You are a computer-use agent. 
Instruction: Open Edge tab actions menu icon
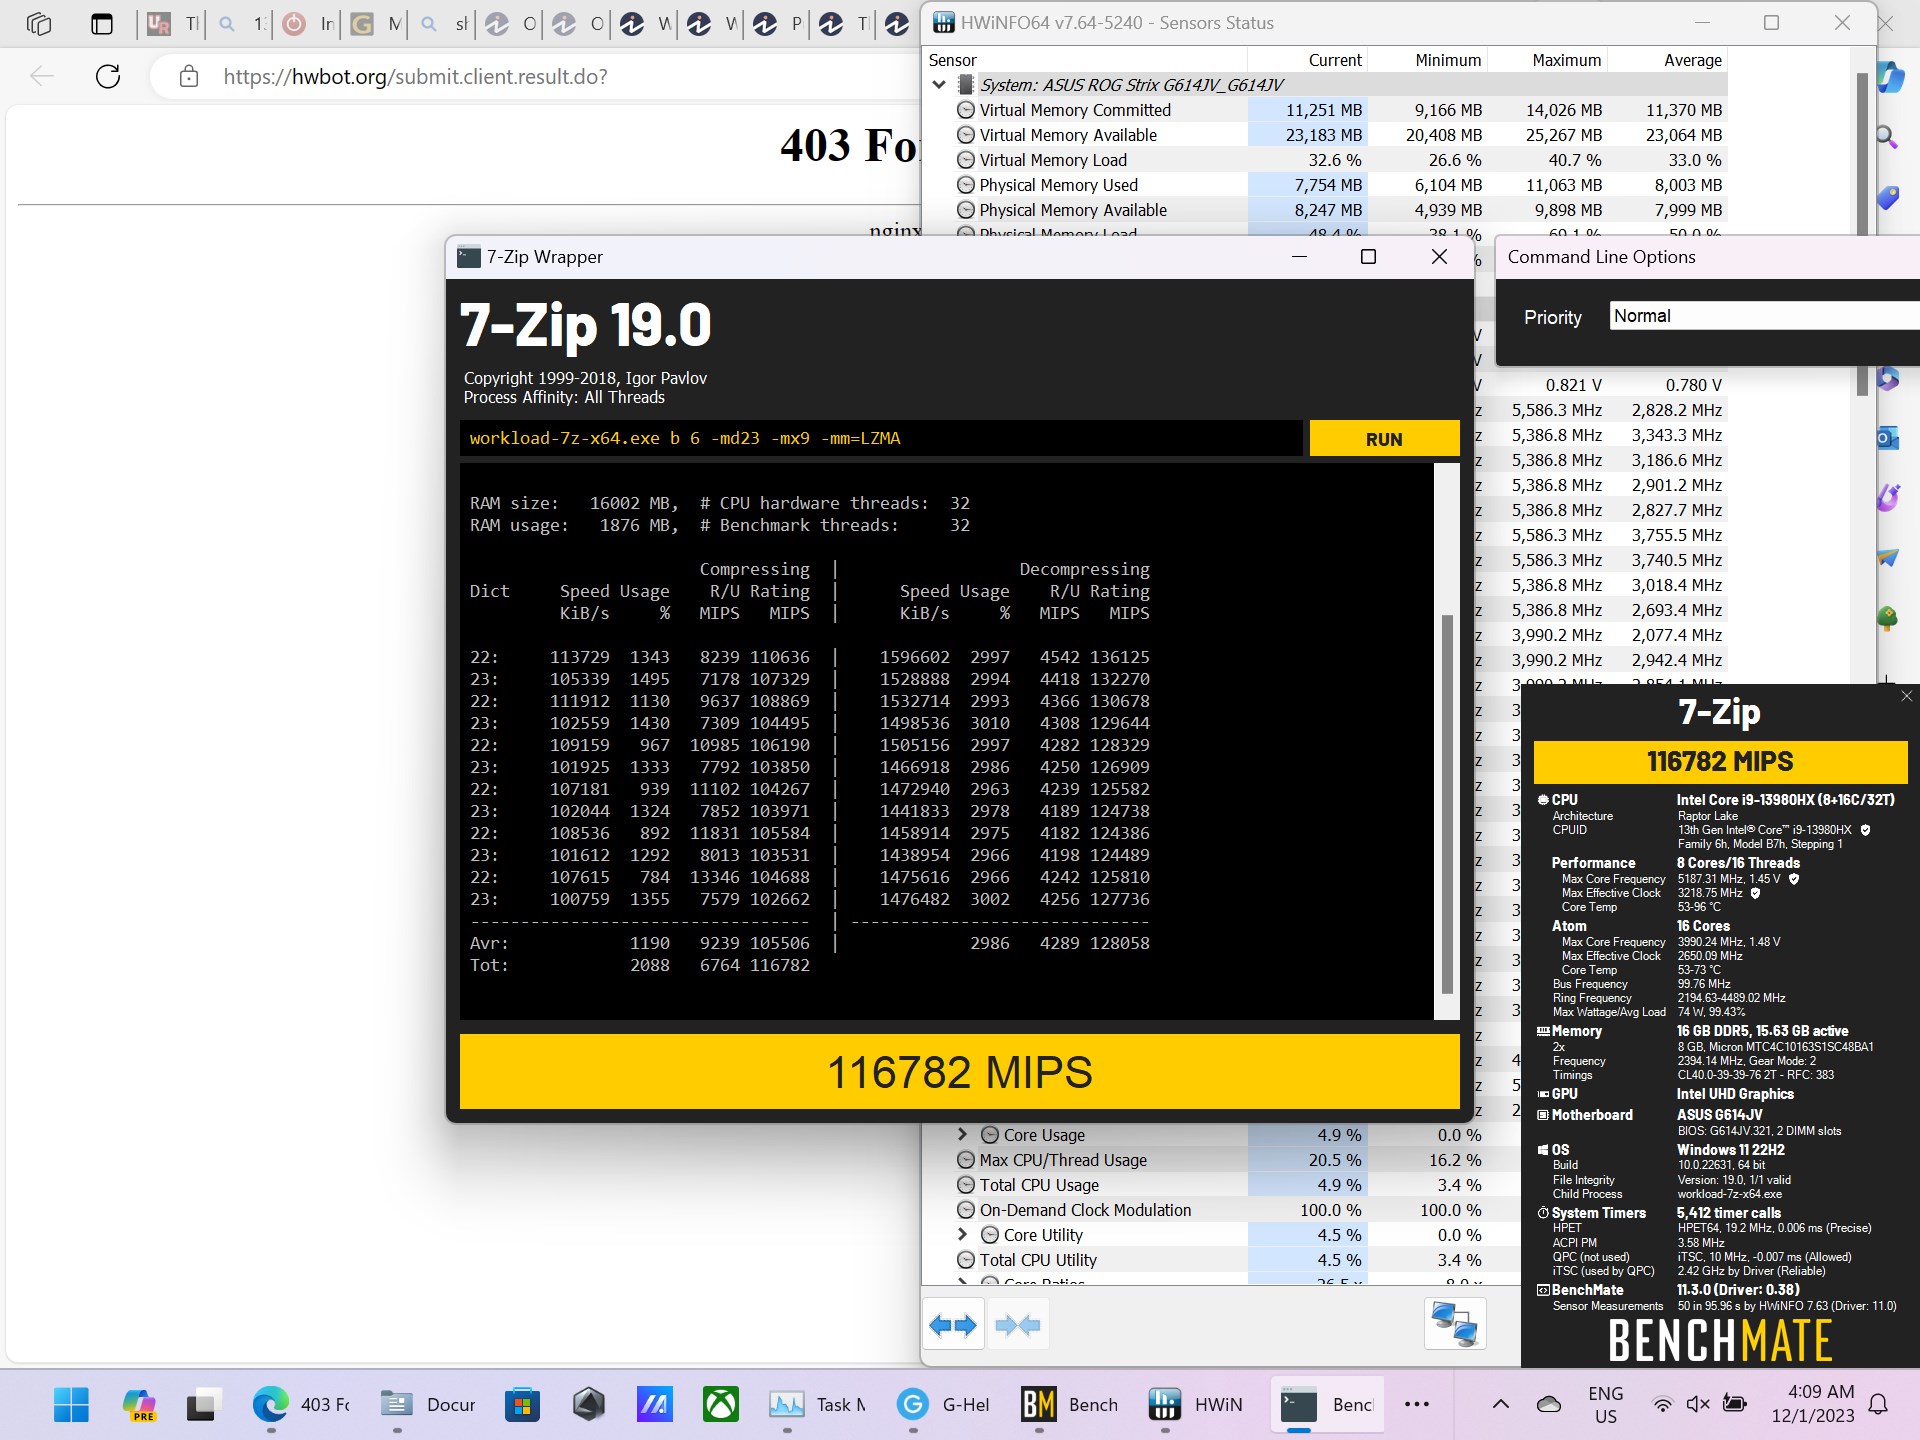click(x=102, y=23)
